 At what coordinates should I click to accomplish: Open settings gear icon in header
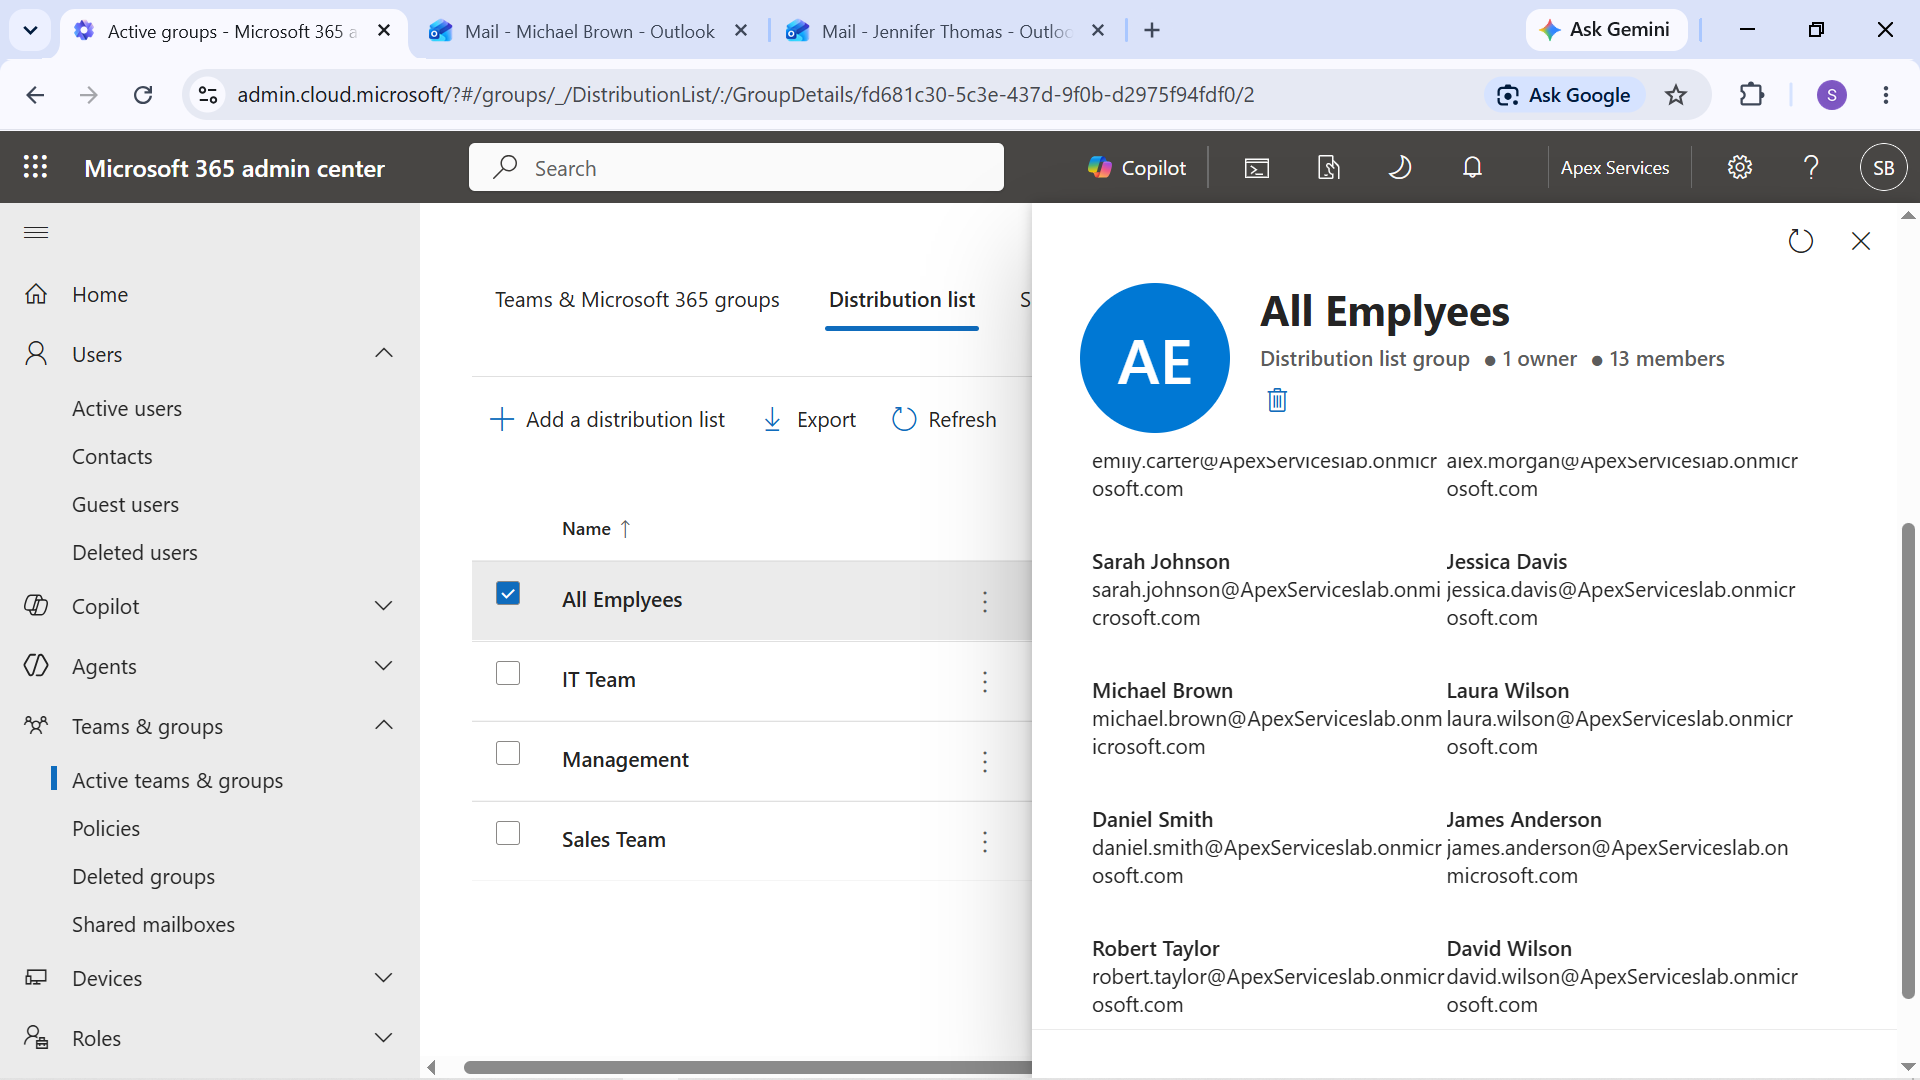1740,168
